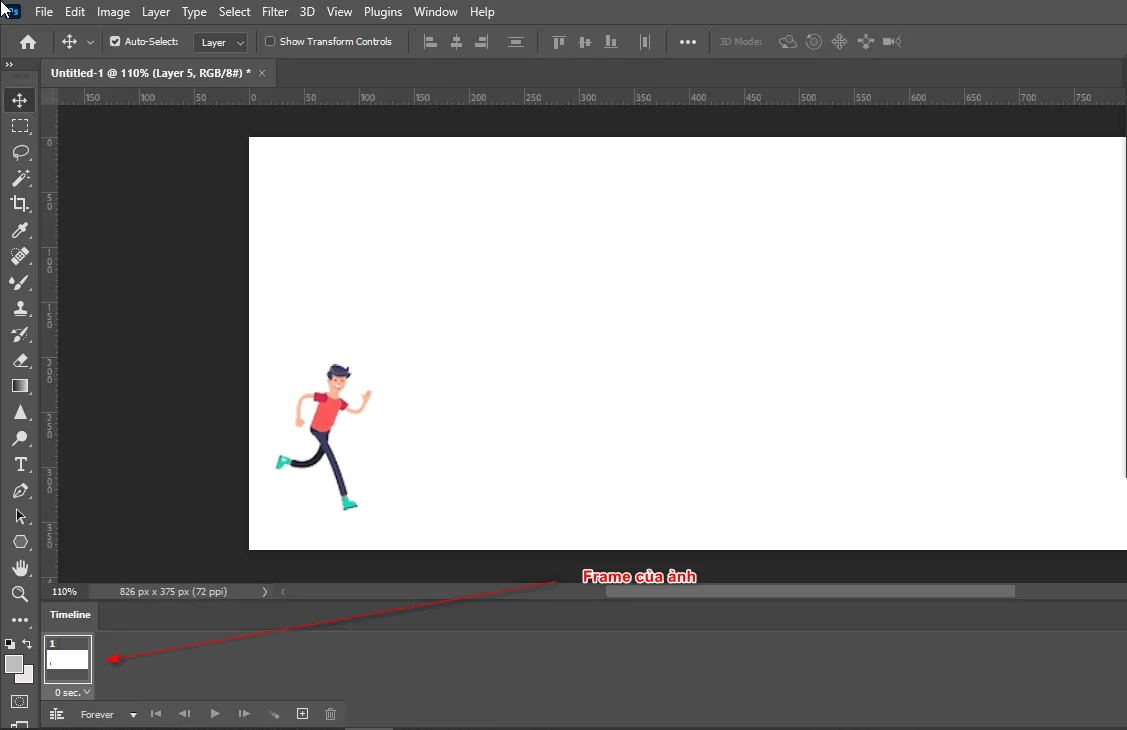Select the Brush tool
Viewport: 1127px width, 730px height.
coord(20,282)
